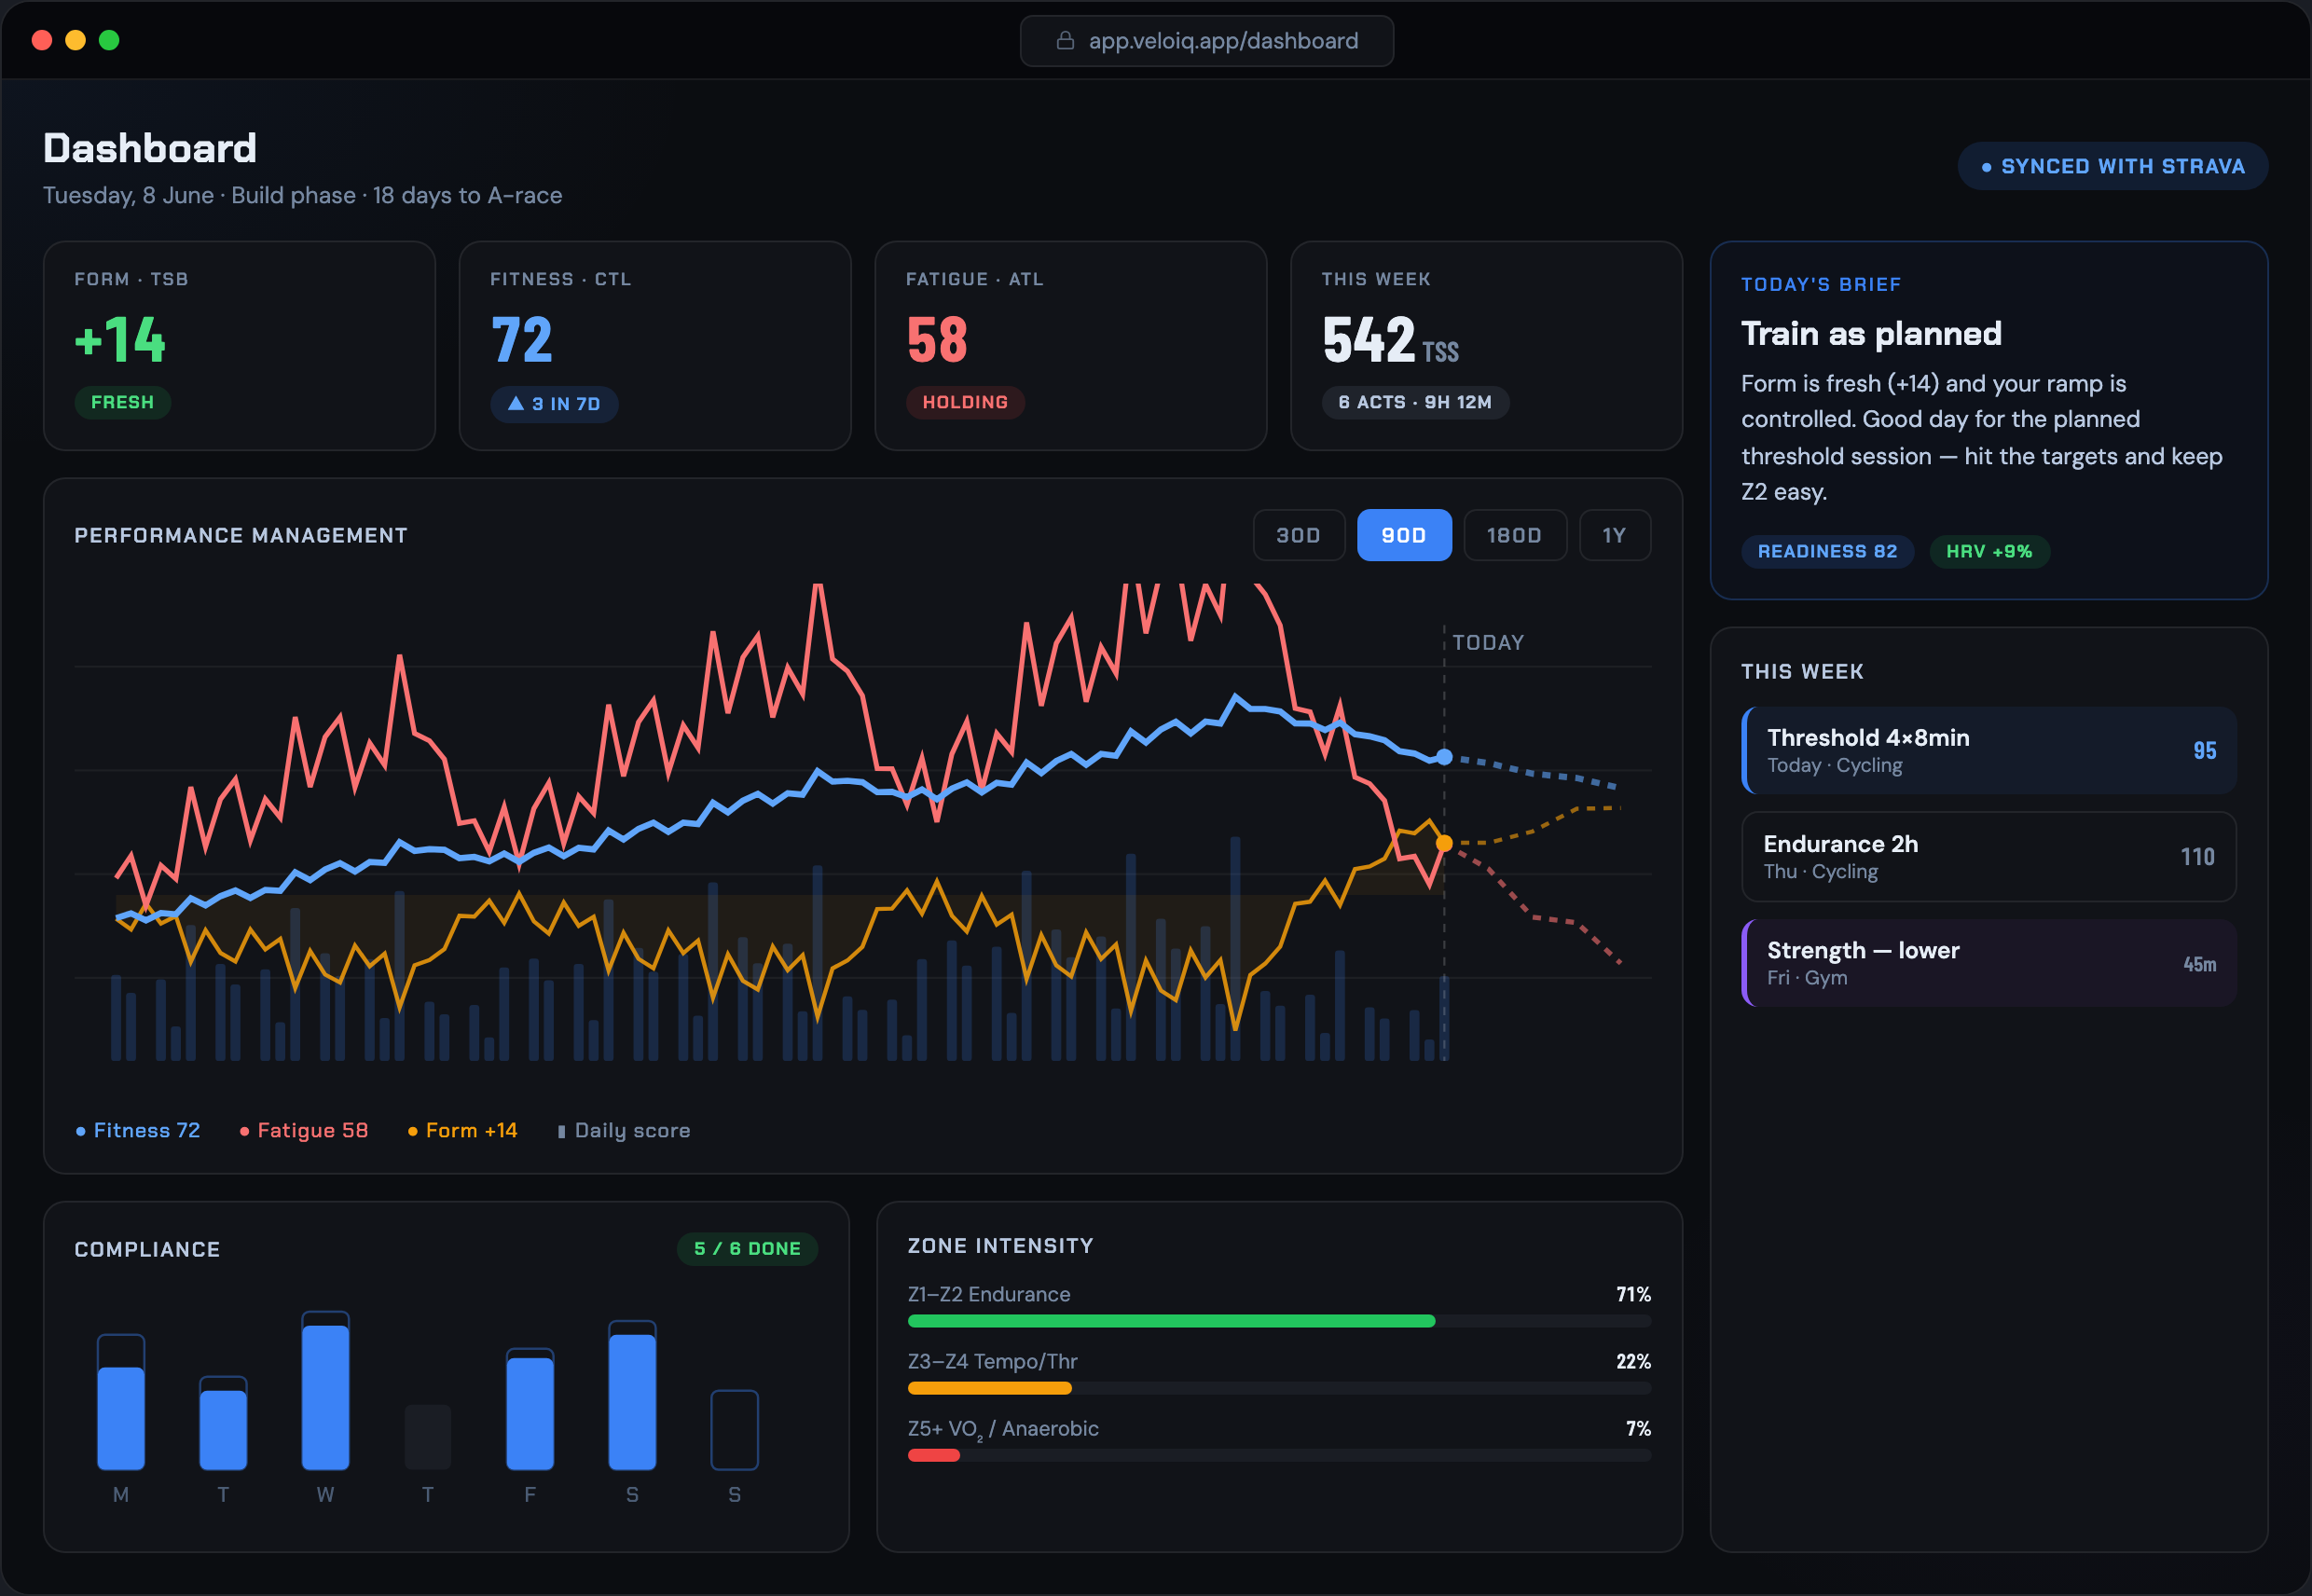
Task: Click the COMPLIANCE heading
Action: point(147,1250)
